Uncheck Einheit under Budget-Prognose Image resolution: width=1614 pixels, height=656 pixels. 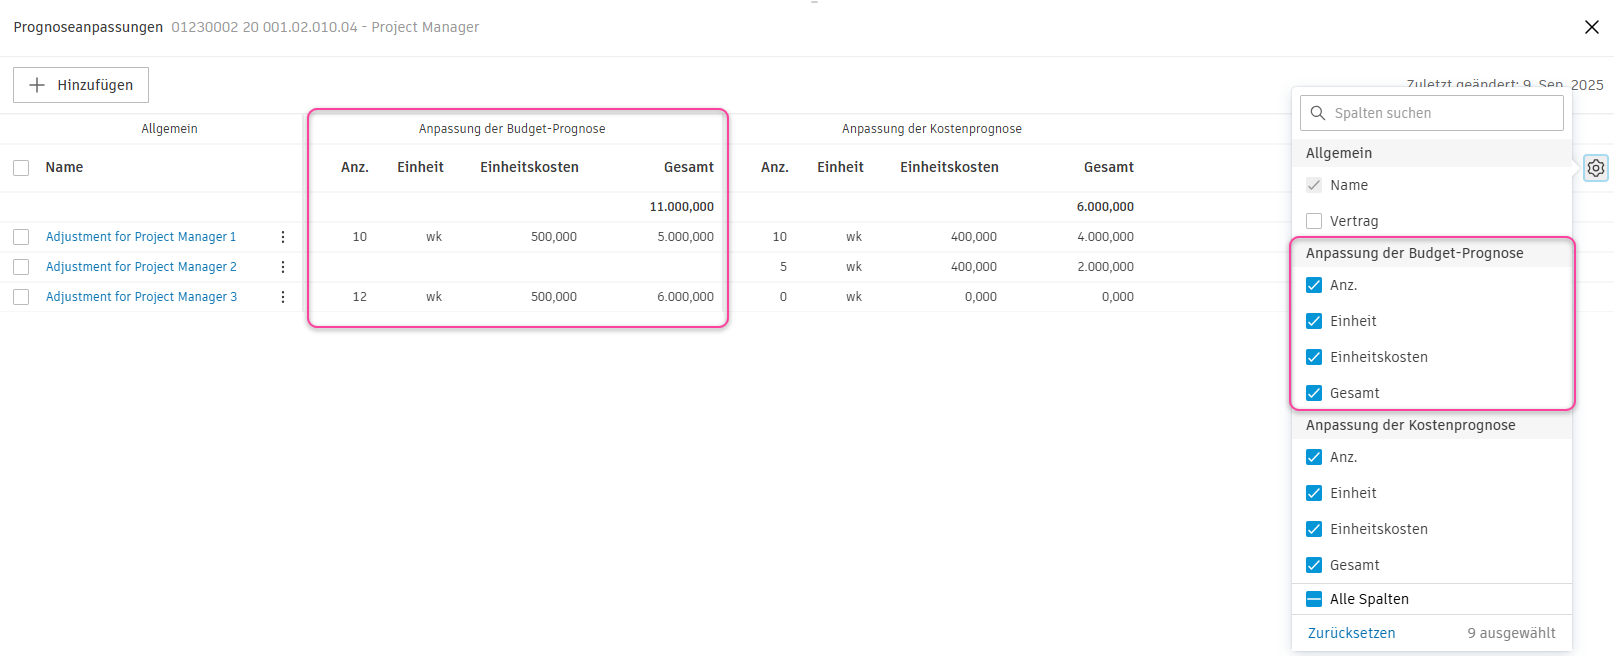(1314, 321)
